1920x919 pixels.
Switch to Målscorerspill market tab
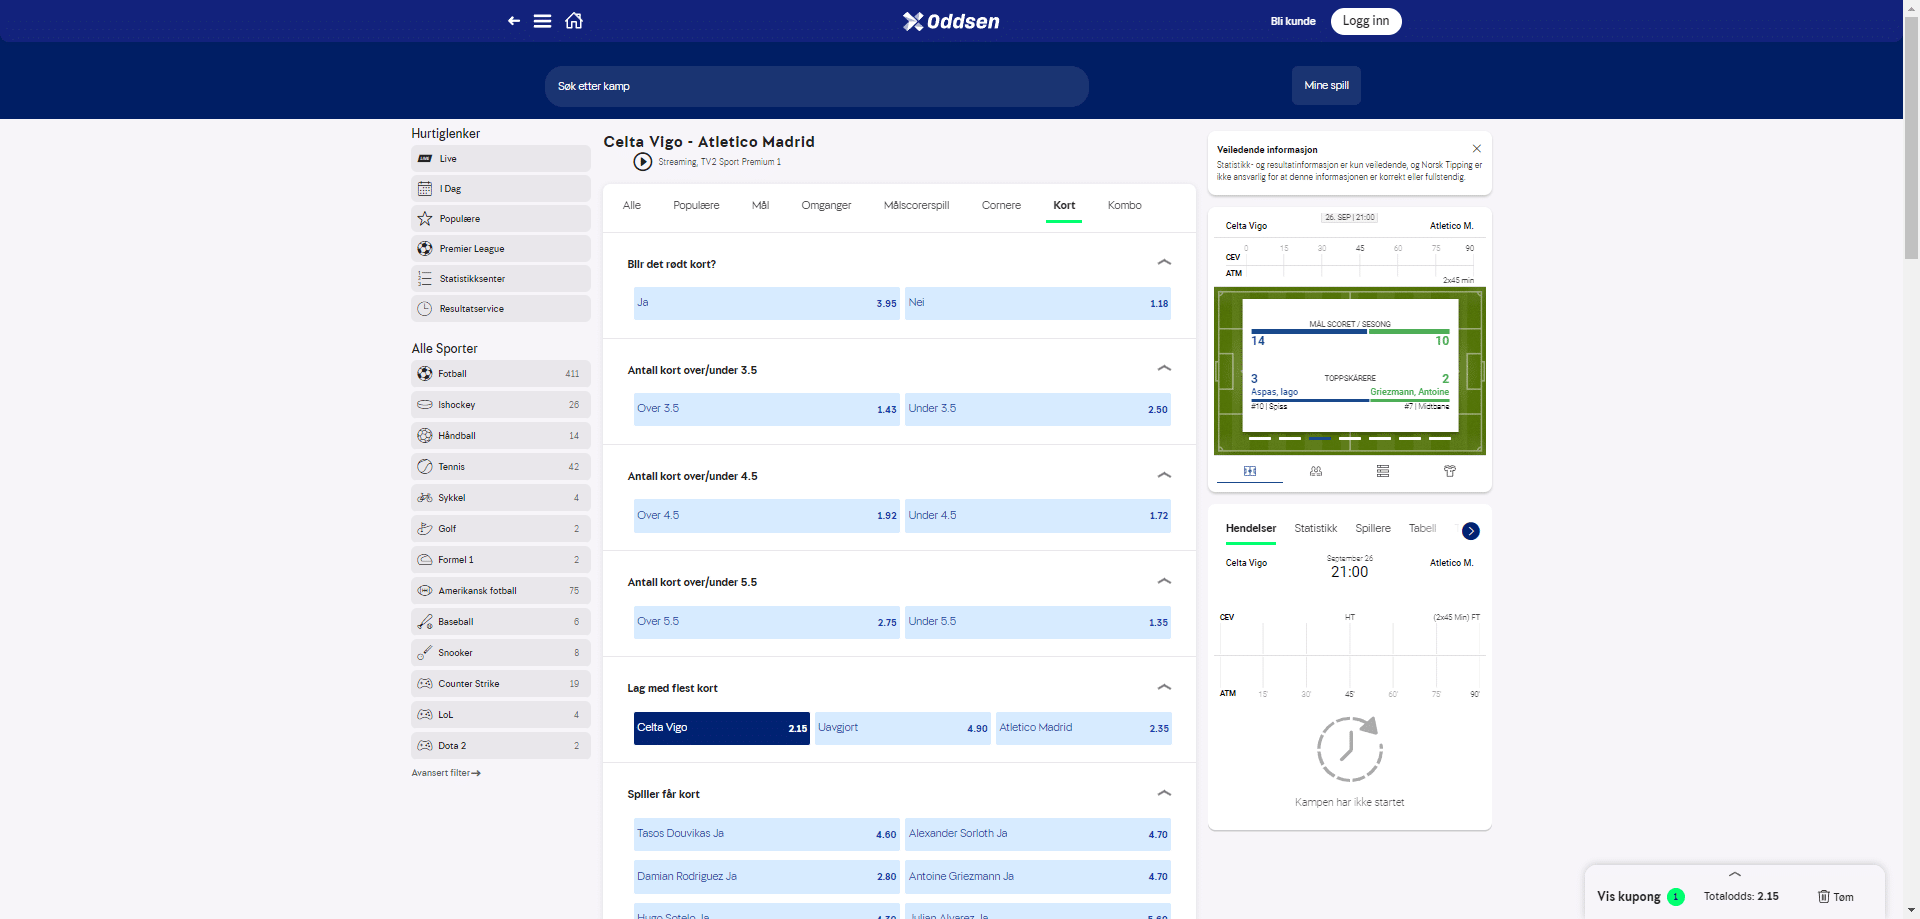[916, 205]
